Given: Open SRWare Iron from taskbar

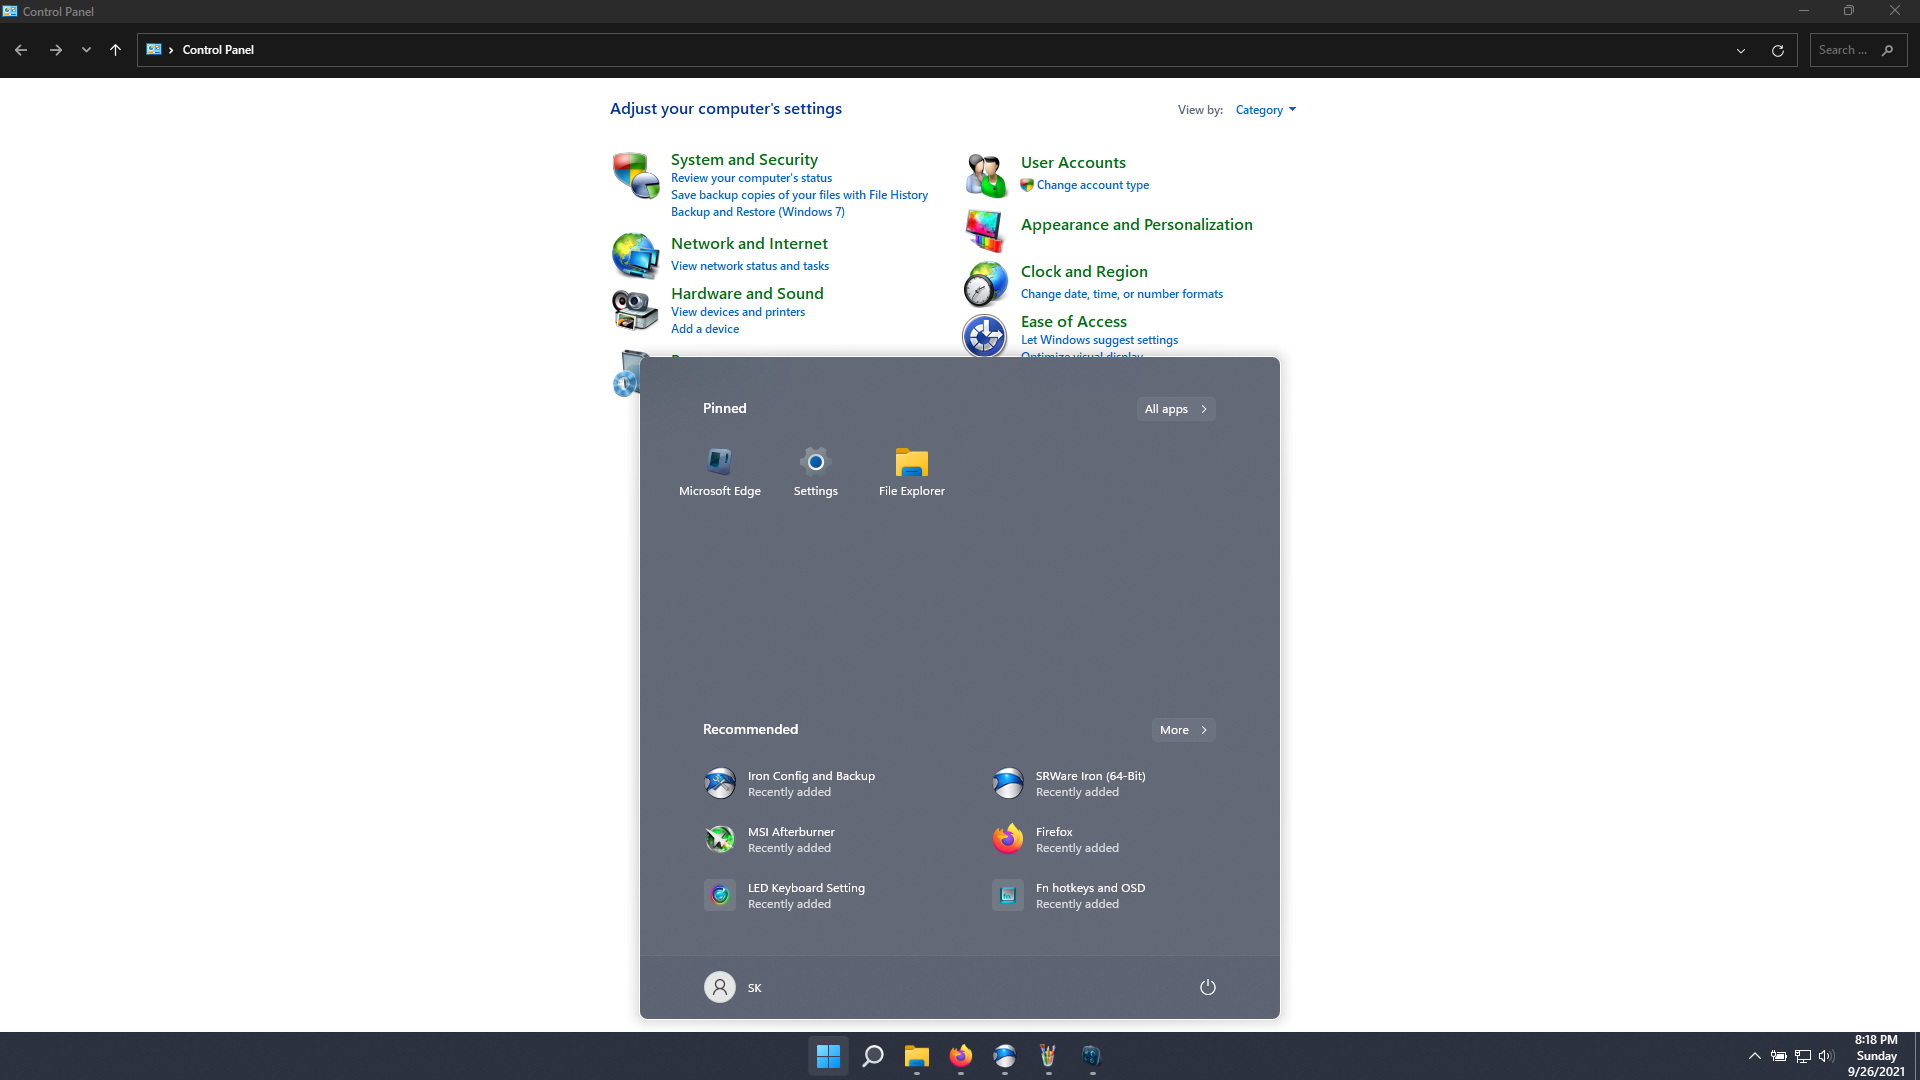Looking at the screenshot, I should (1005, 1056).
